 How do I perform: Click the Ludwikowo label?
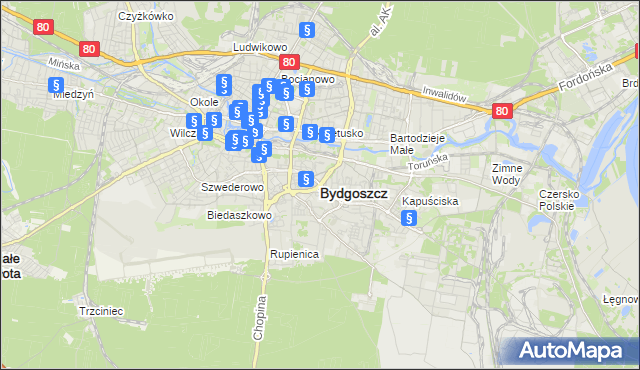click(x=260, y=47)
